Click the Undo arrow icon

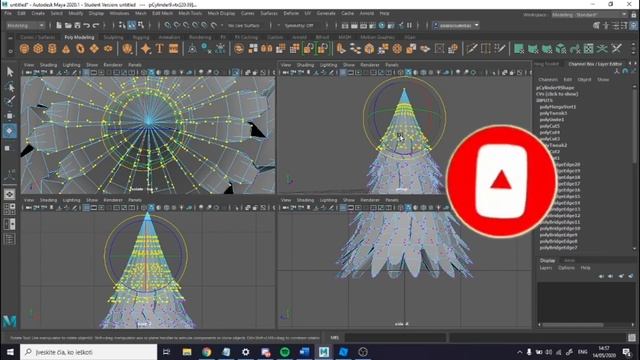click(87, 25)
